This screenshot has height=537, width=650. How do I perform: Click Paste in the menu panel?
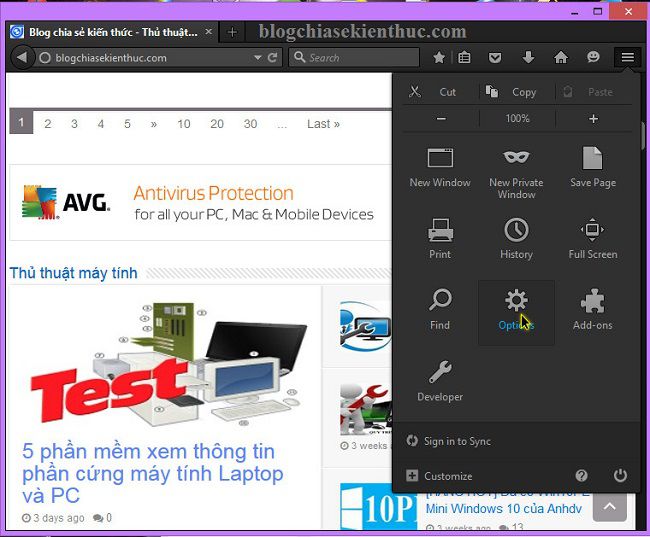[594, 92]
